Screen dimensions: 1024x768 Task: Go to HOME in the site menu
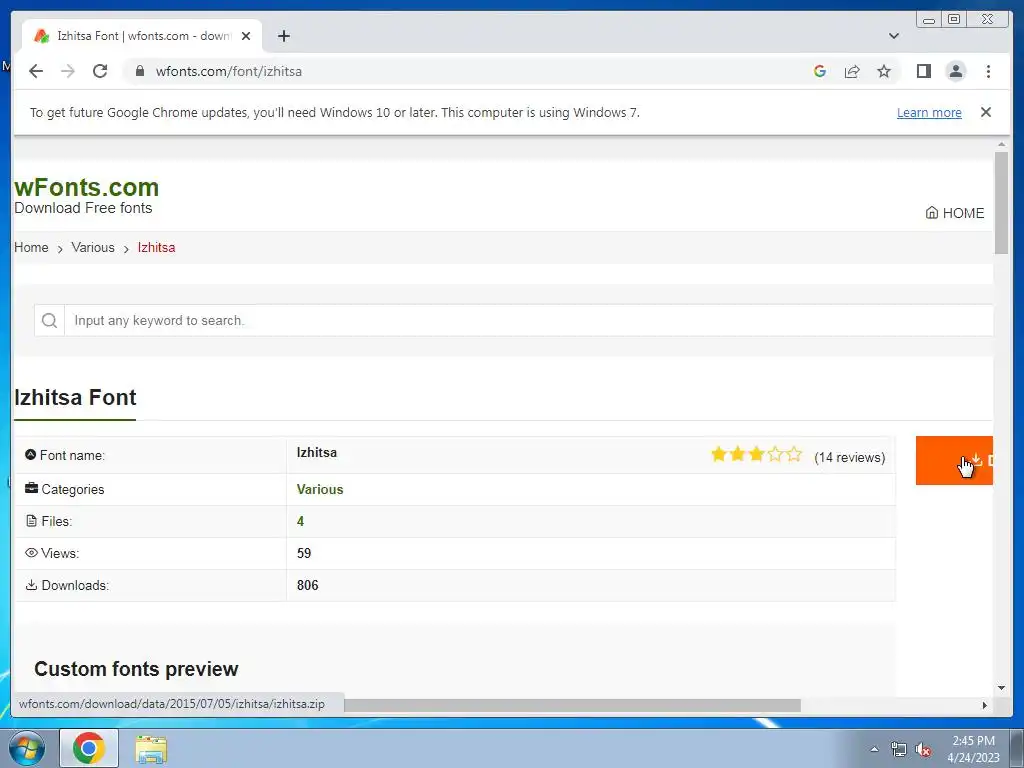click(x=955, y=213)
